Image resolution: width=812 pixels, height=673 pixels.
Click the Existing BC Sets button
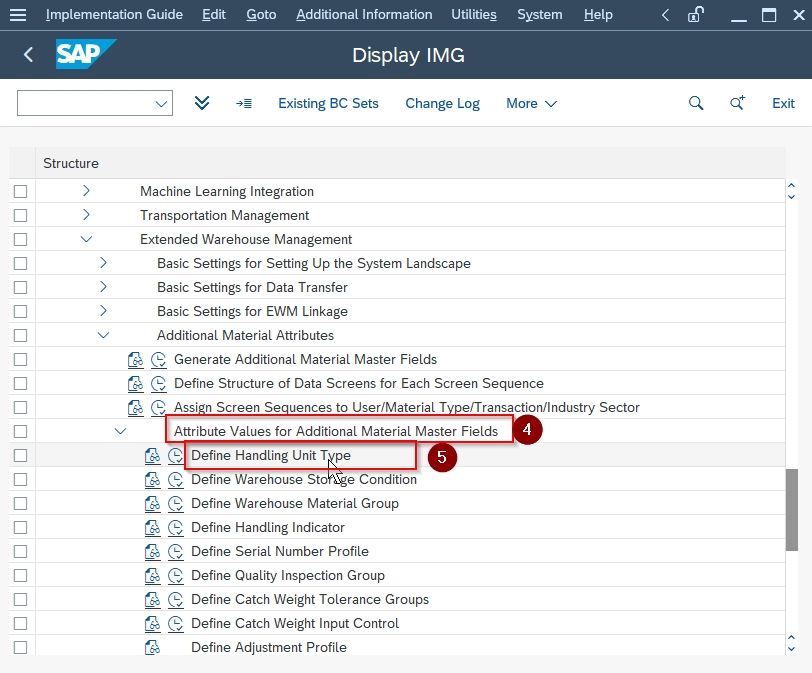pos(328,104)
